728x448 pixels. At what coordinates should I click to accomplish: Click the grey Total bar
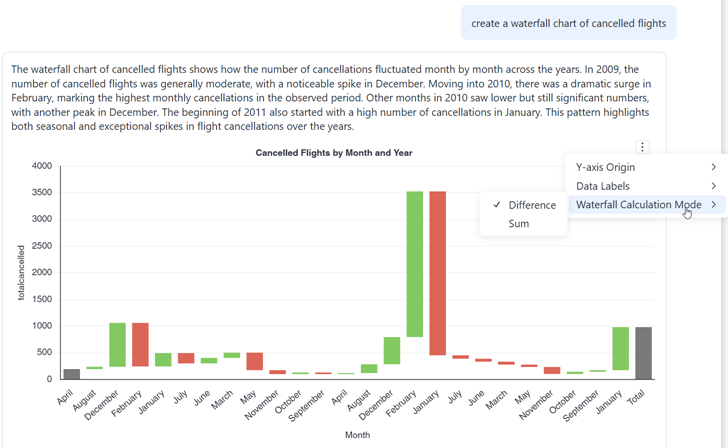pos(643,353)
